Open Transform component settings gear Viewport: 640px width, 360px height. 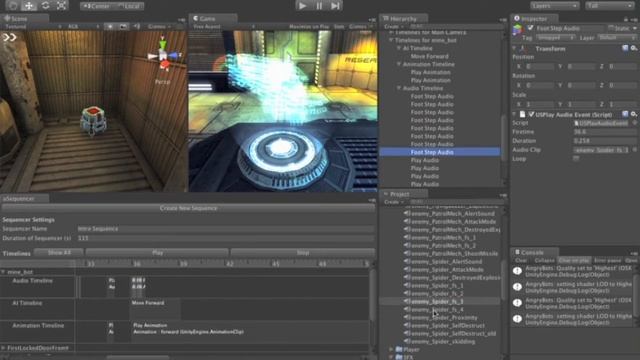(634, 48)
